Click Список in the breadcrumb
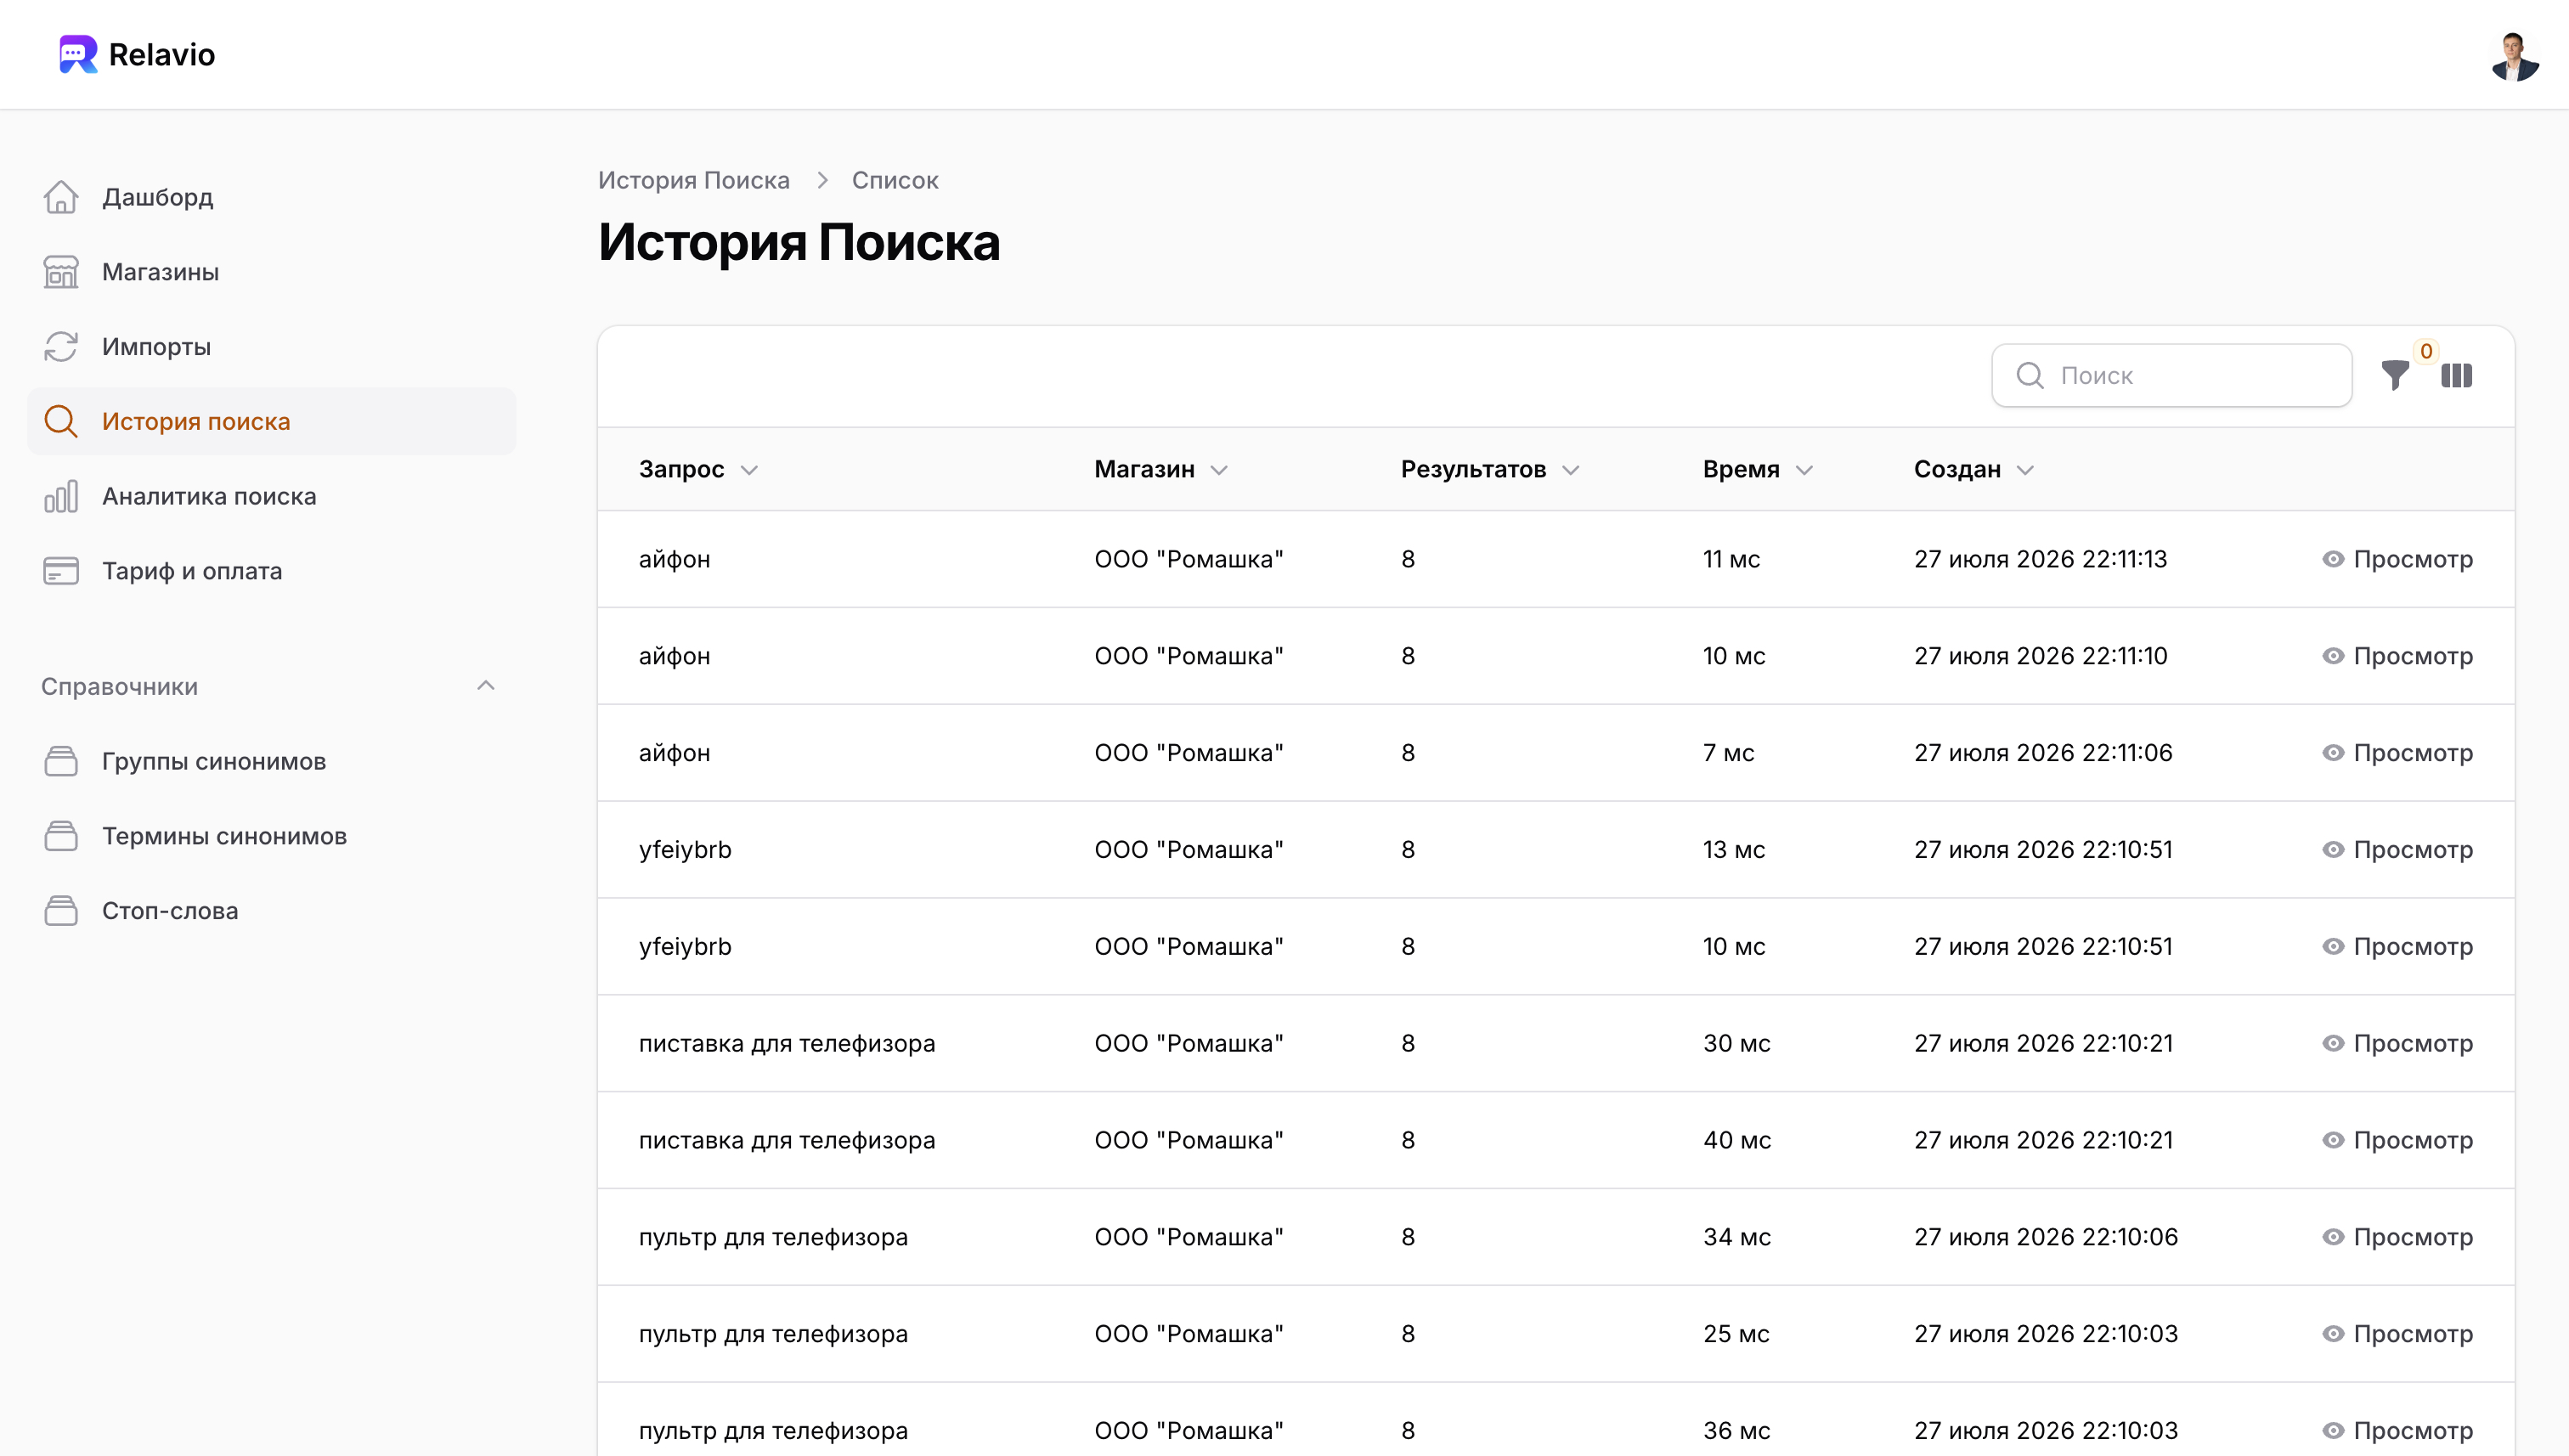2569x1456 pixels. (895, 180)
